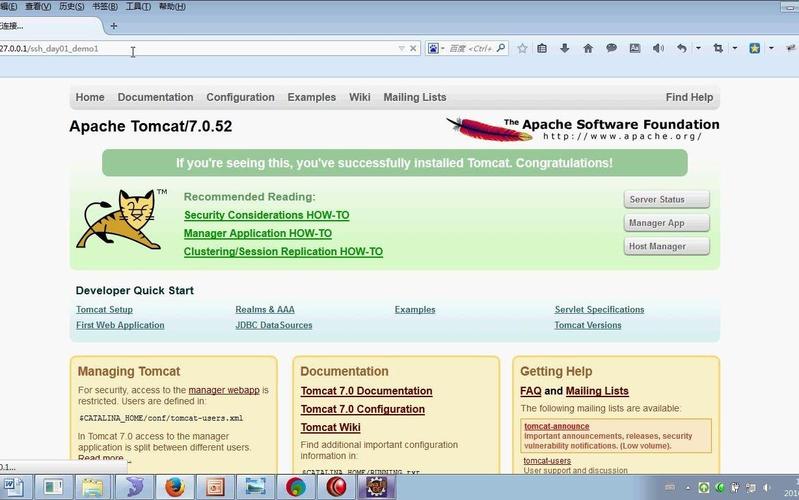Viewport: 799px width, 500px height.
Task: Select the Baidu paw search engine icon
Action: point(433,48)
